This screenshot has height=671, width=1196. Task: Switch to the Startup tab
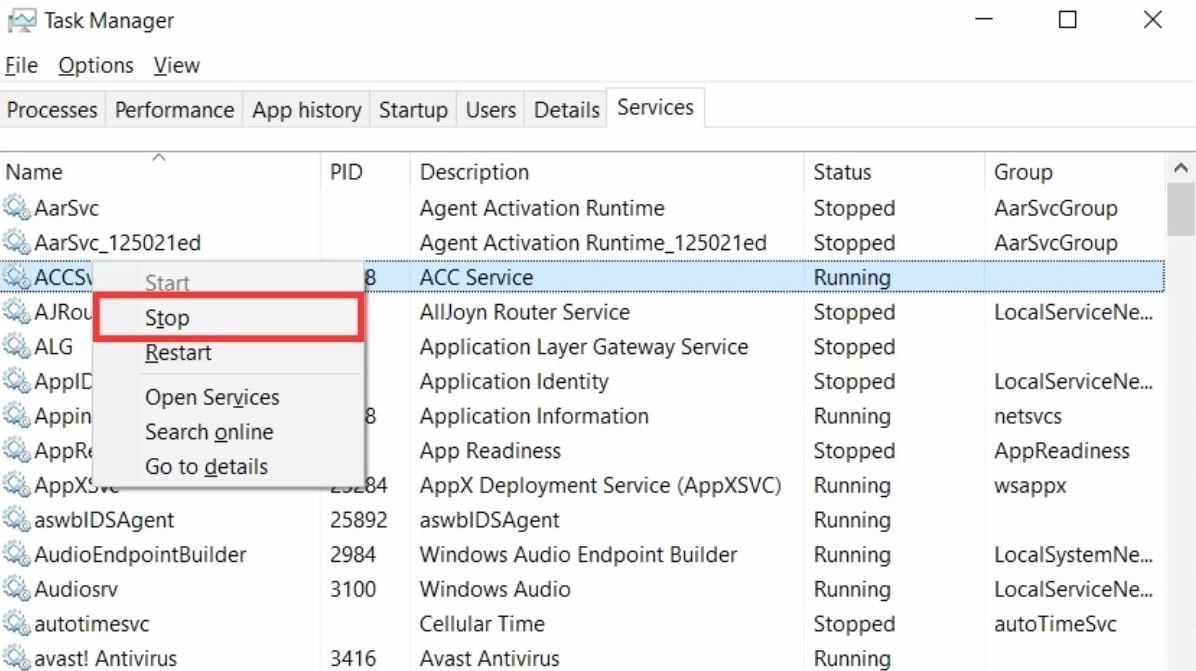[413, 110]
